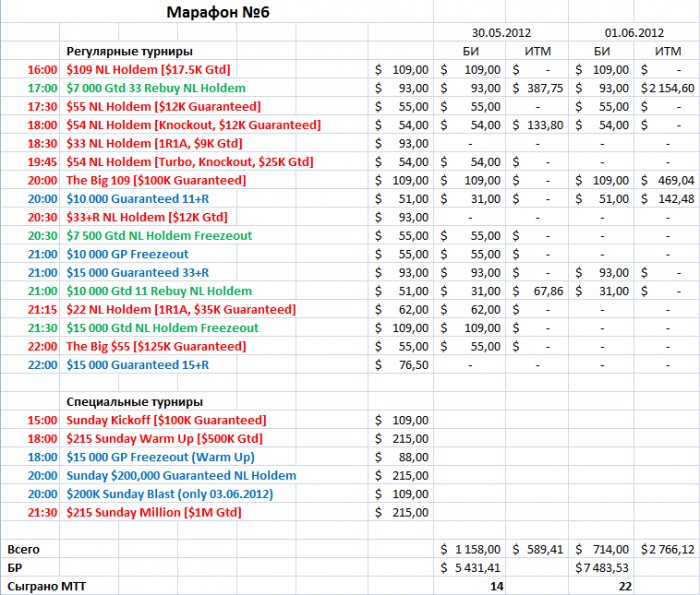Screen dimensions: 700x595
Task: Click the date header 01.06.2012
Action: [x=634, y=33]
